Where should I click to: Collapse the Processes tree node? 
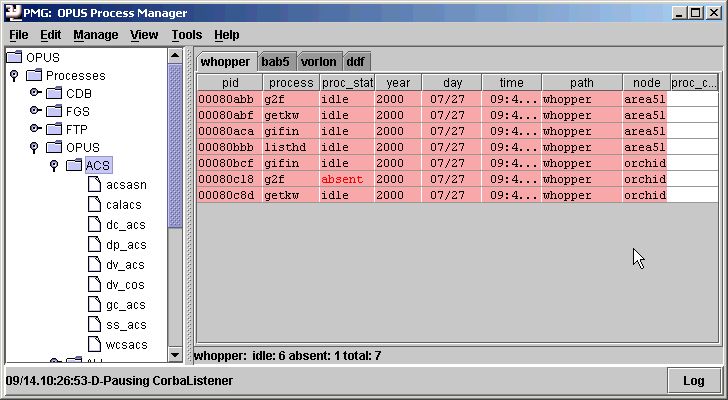(x=13, y=75)
